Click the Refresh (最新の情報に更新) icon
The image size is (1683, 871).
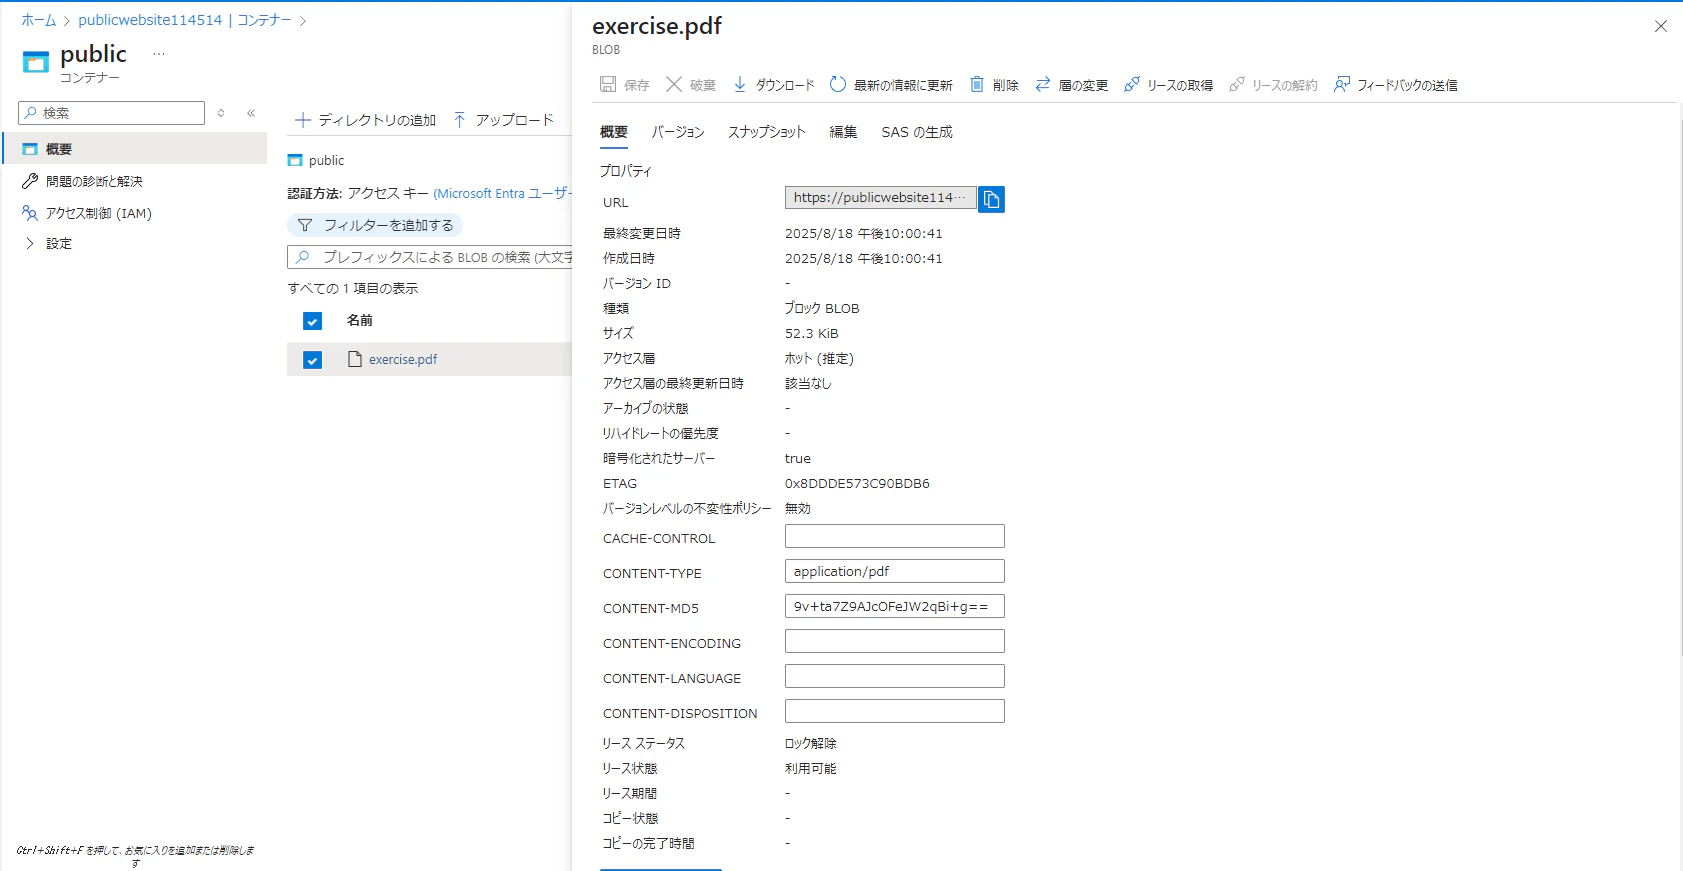838,85
